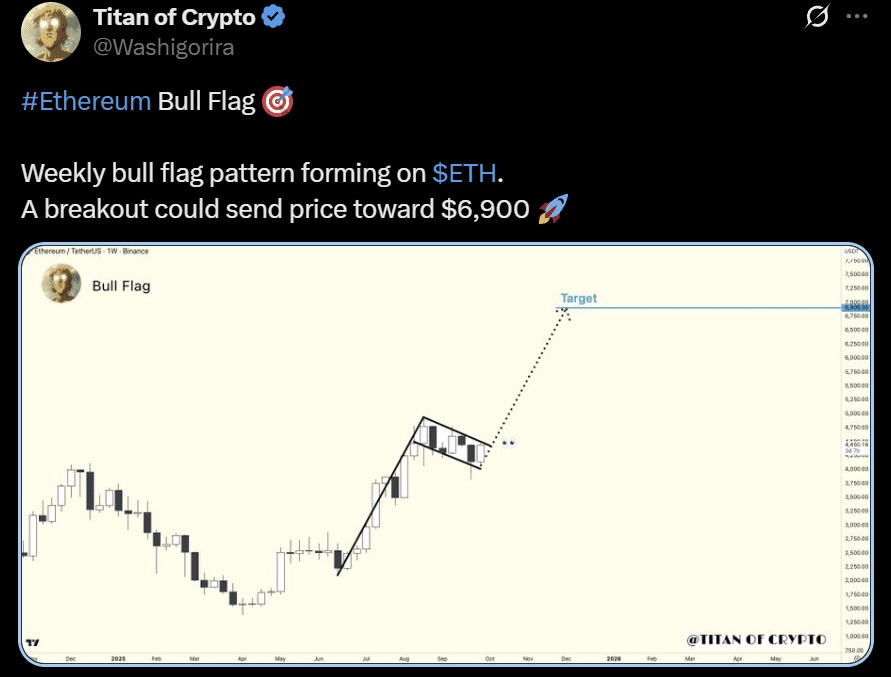This screenshot has width=891, height=677.
Task: Open the $ETH cashtag link
Action: click(464, 173)
